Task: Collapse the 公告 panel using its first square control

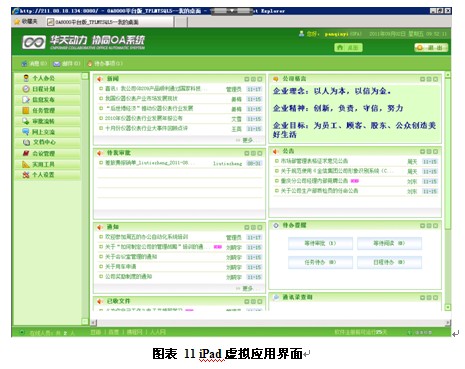Action: point(422,152)
